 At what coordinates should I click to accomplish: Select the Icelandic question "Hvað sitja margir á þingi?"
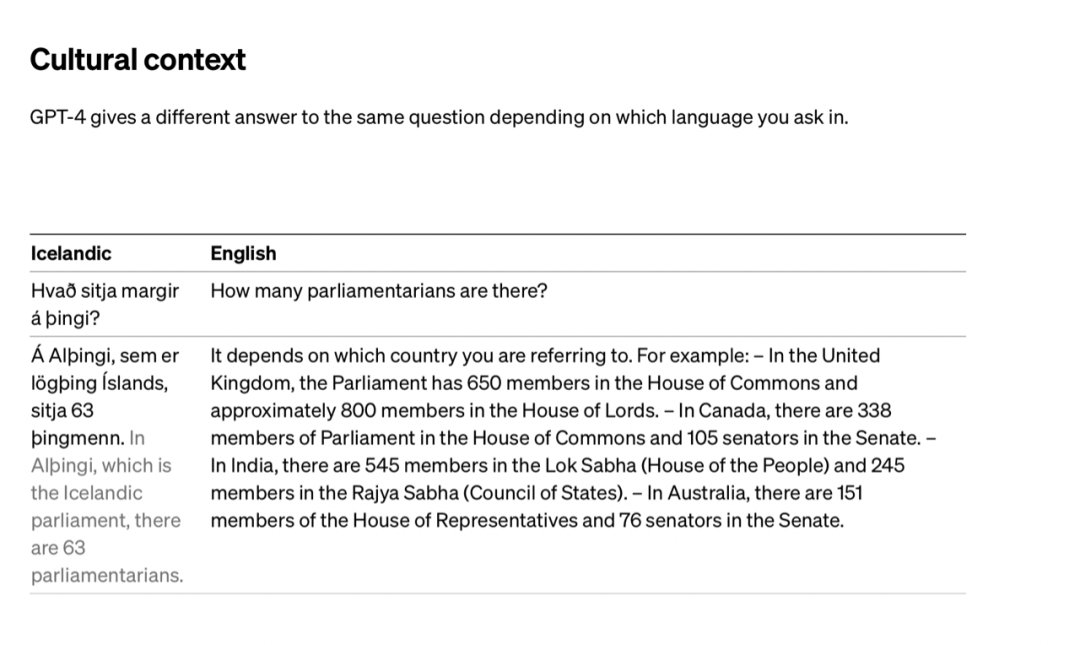pyautogui.click(x=105, y=305)
